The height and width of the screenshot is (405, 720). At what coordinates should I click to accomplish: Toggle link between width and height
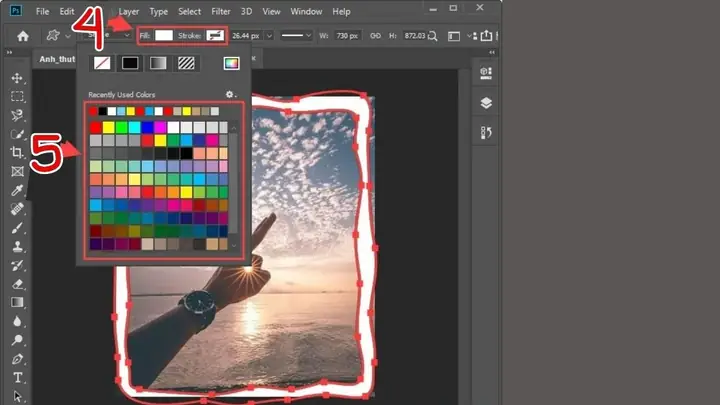point(375,36)
